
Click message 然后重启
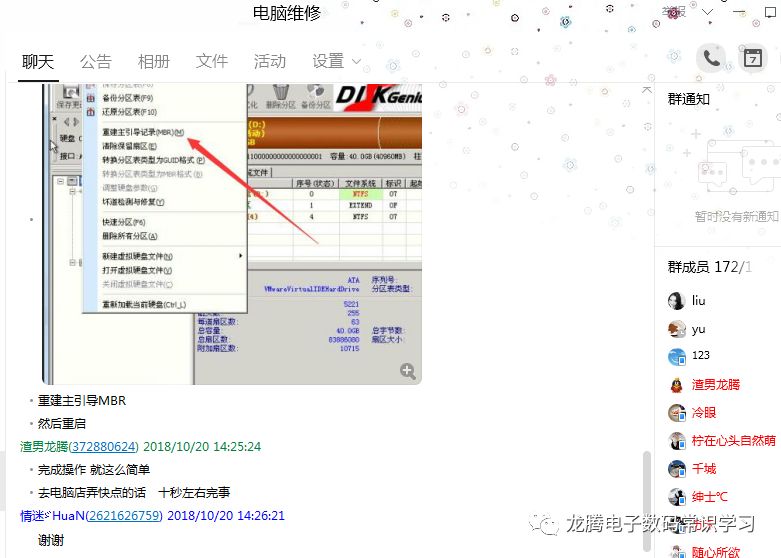point(62,423)
